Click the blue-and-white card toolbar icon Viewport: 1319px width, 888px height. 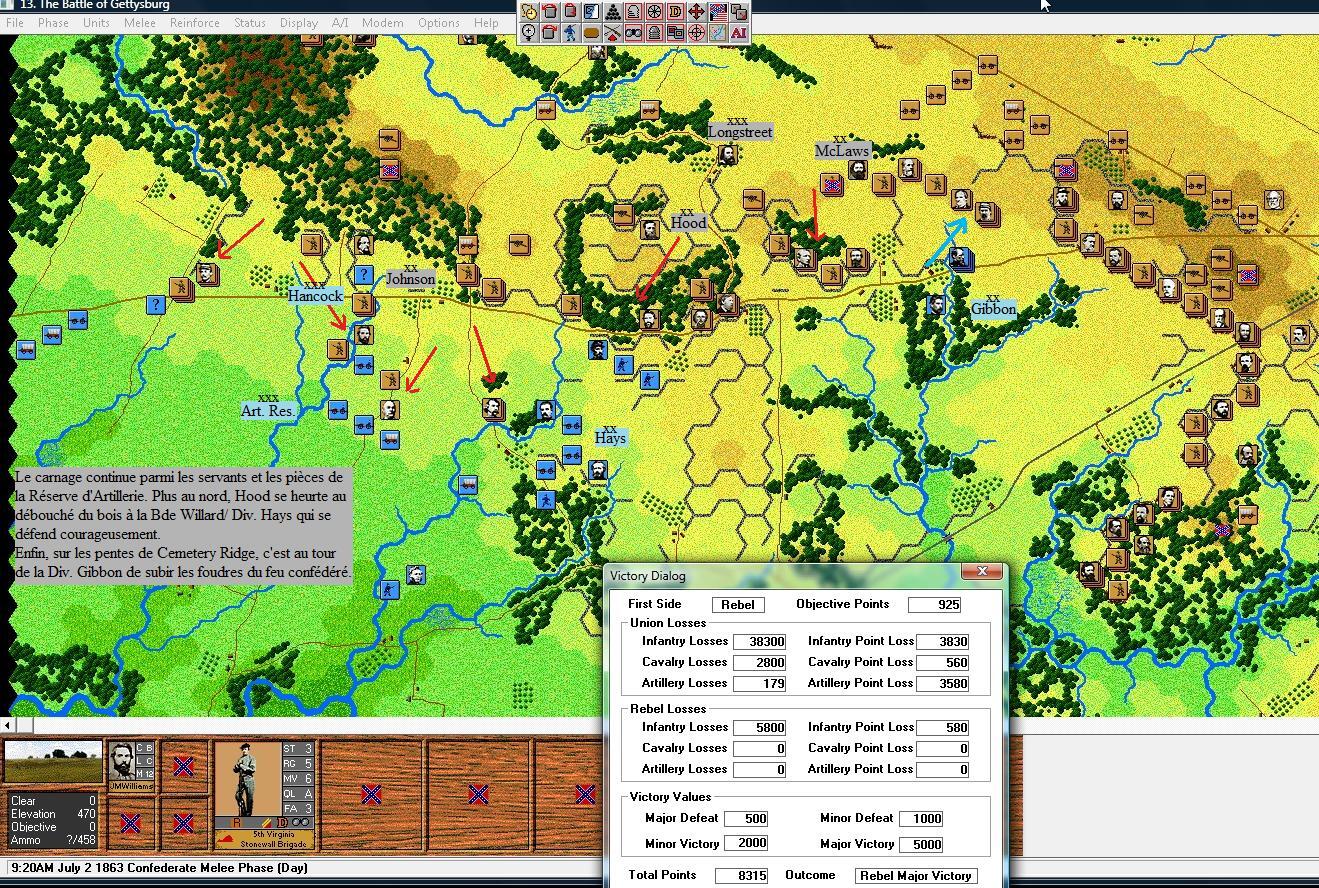[591, 12]
